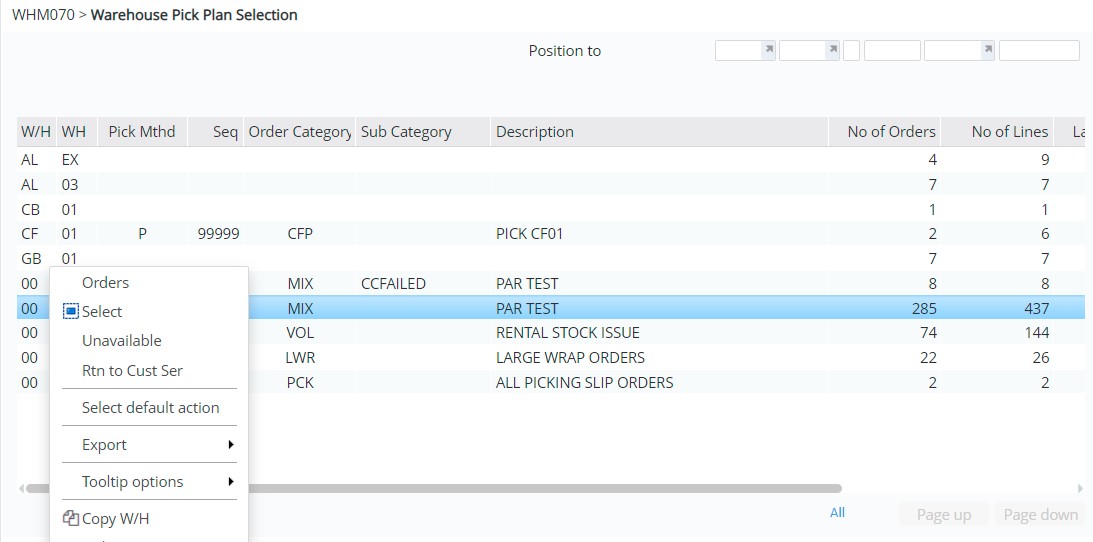
Task: Choose Unavailable in the context menu
Action: [x=121, y=341]
